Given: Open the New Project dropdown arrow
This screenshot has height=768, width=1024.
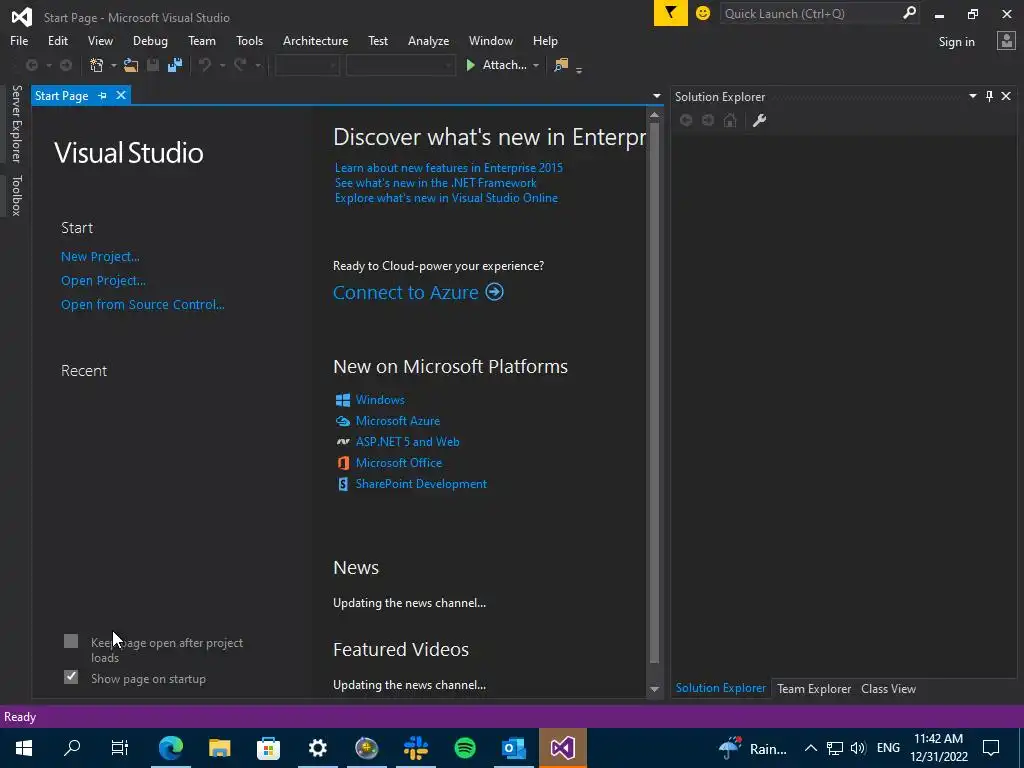Looking at the screenshot, I should coord(114,65).
